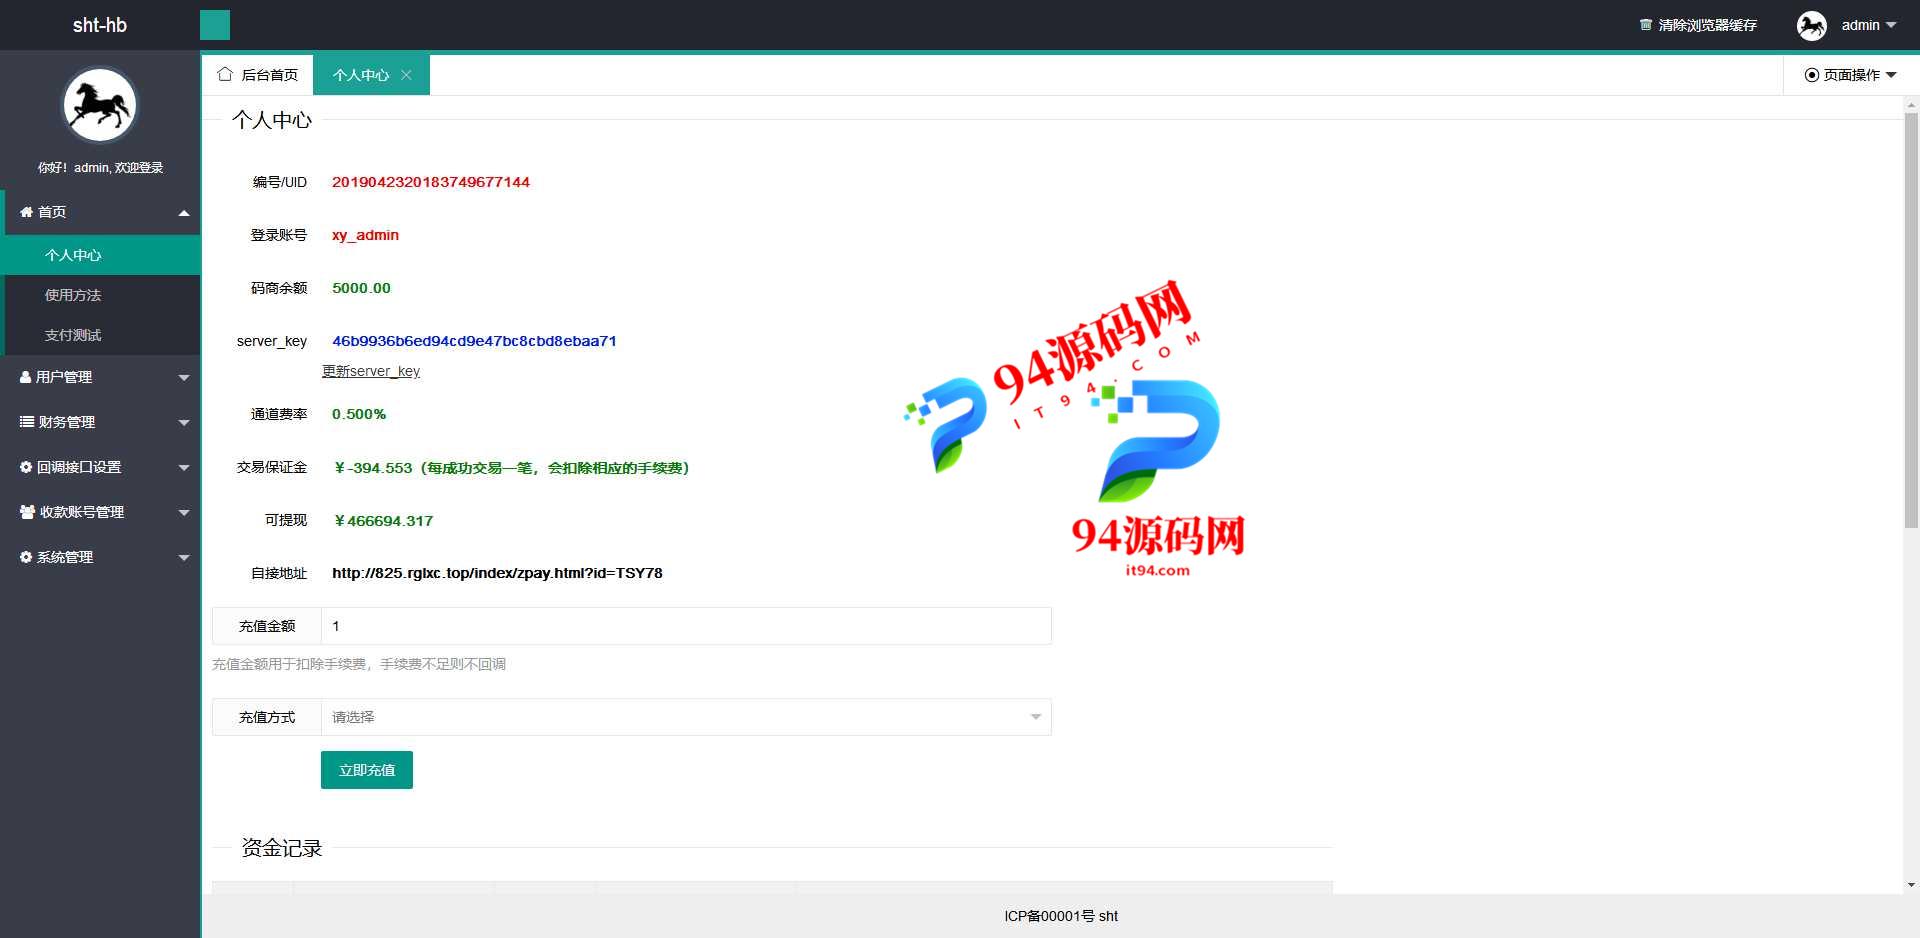1920x938 pixels.
Task: Click 清除浏览器缓存 in the header
Action: pyautogui.click(x=1707, y=25)
